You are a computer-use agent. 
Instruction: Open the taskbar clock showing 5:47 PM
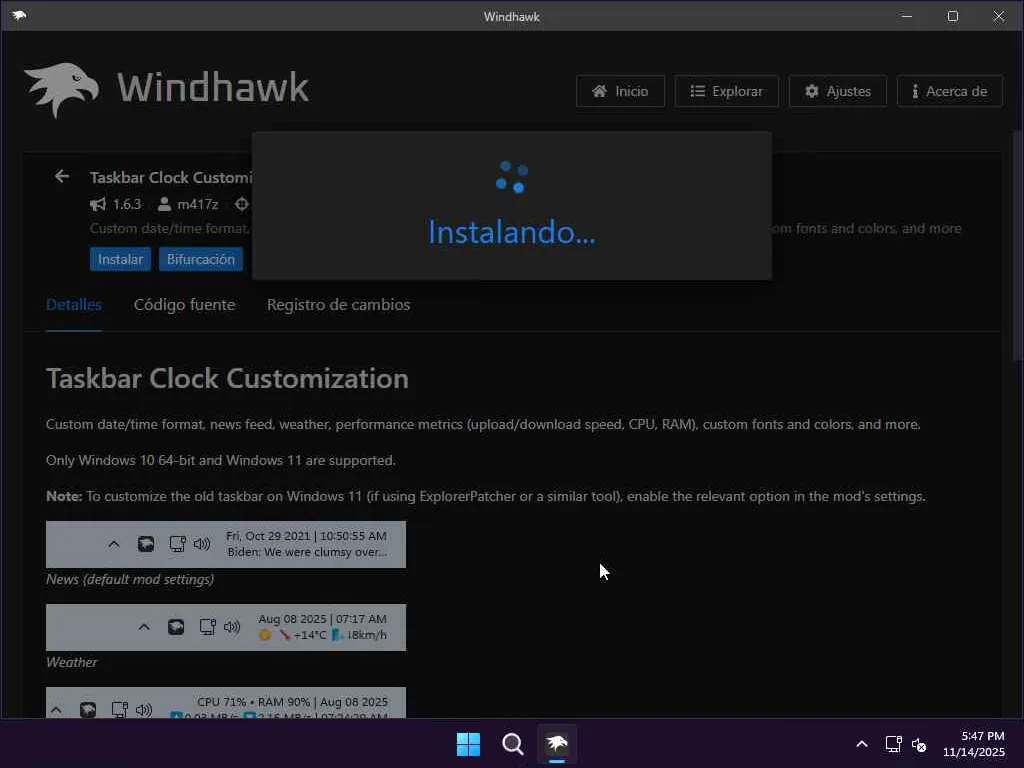click(974, 744)
